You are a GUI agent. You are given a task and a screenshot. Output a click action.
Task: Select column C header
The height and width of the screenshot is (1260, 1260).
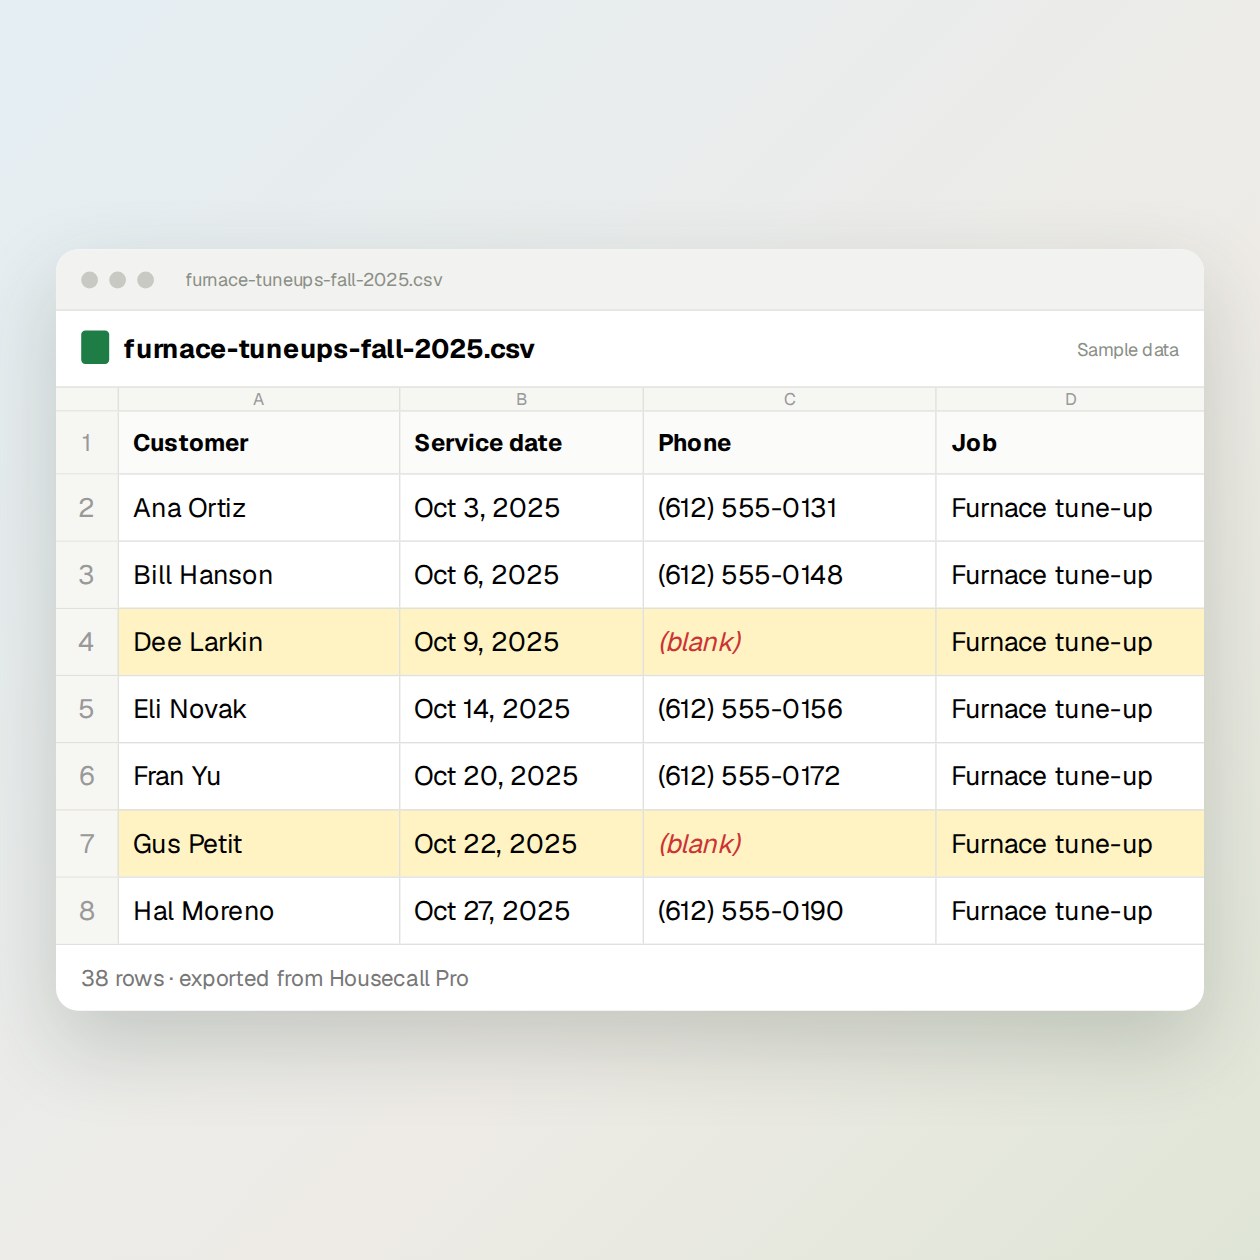789,399
